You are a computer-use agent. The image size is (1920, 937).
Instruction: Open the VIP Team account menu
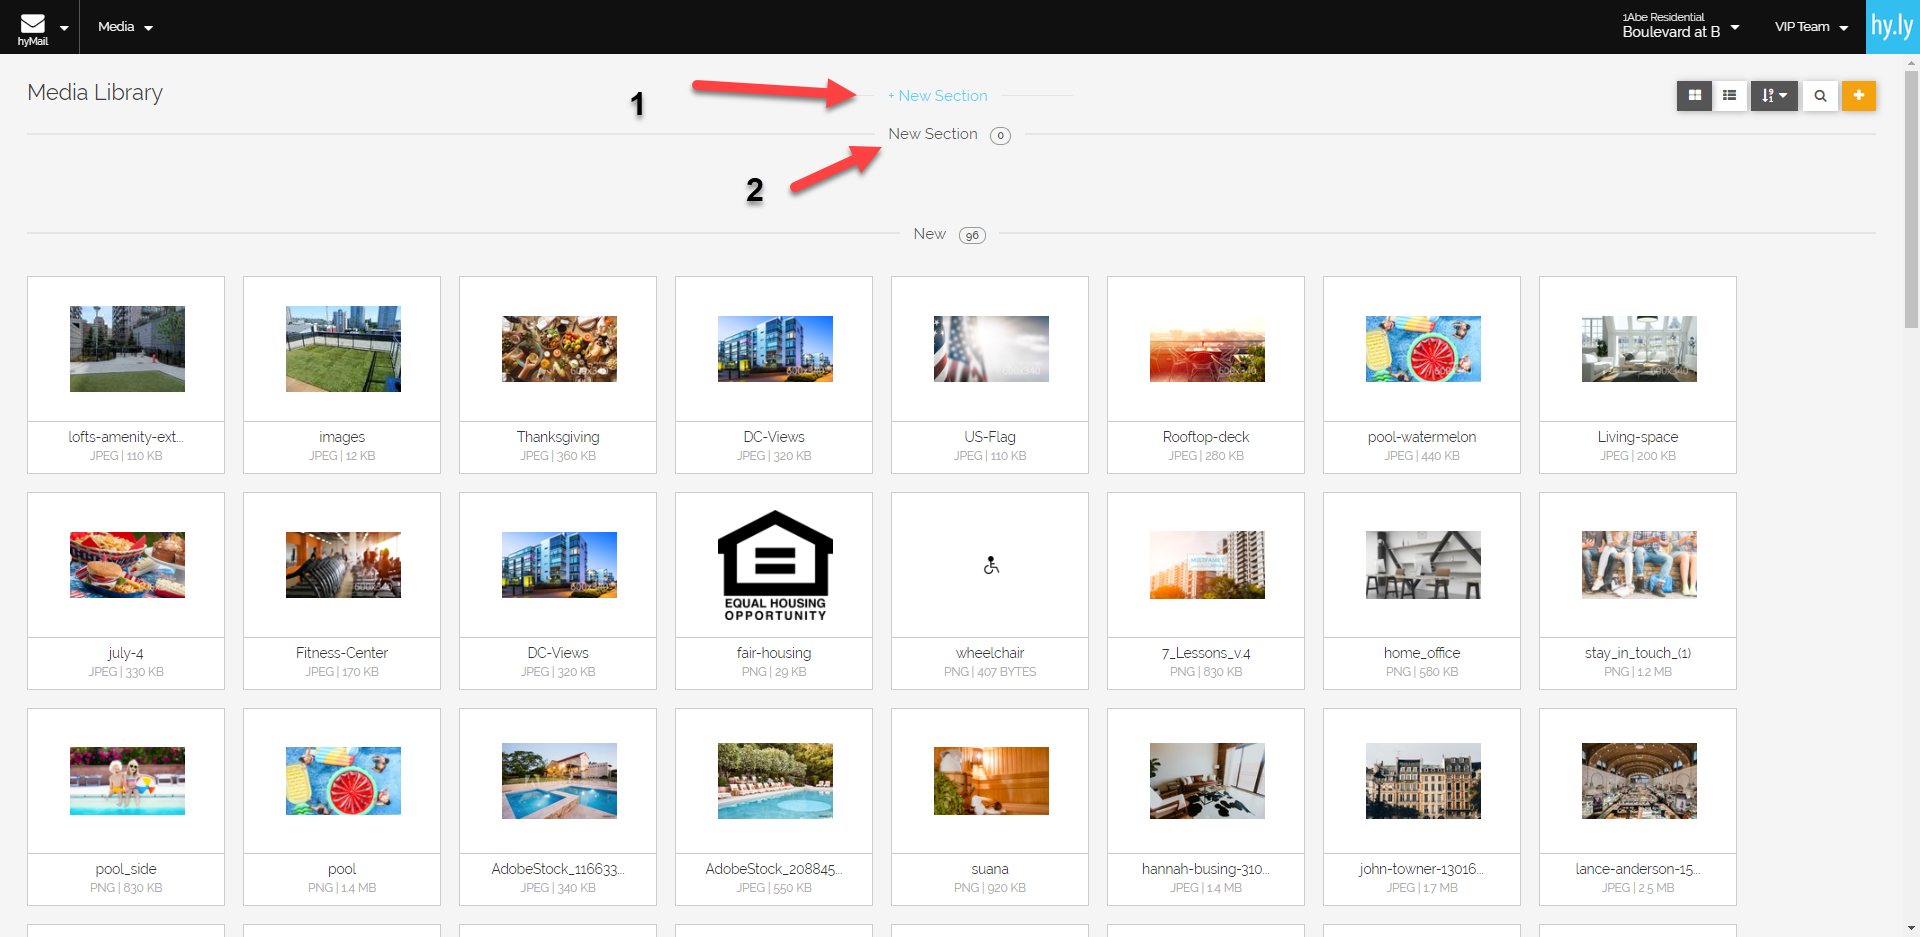click(1811, 27)
